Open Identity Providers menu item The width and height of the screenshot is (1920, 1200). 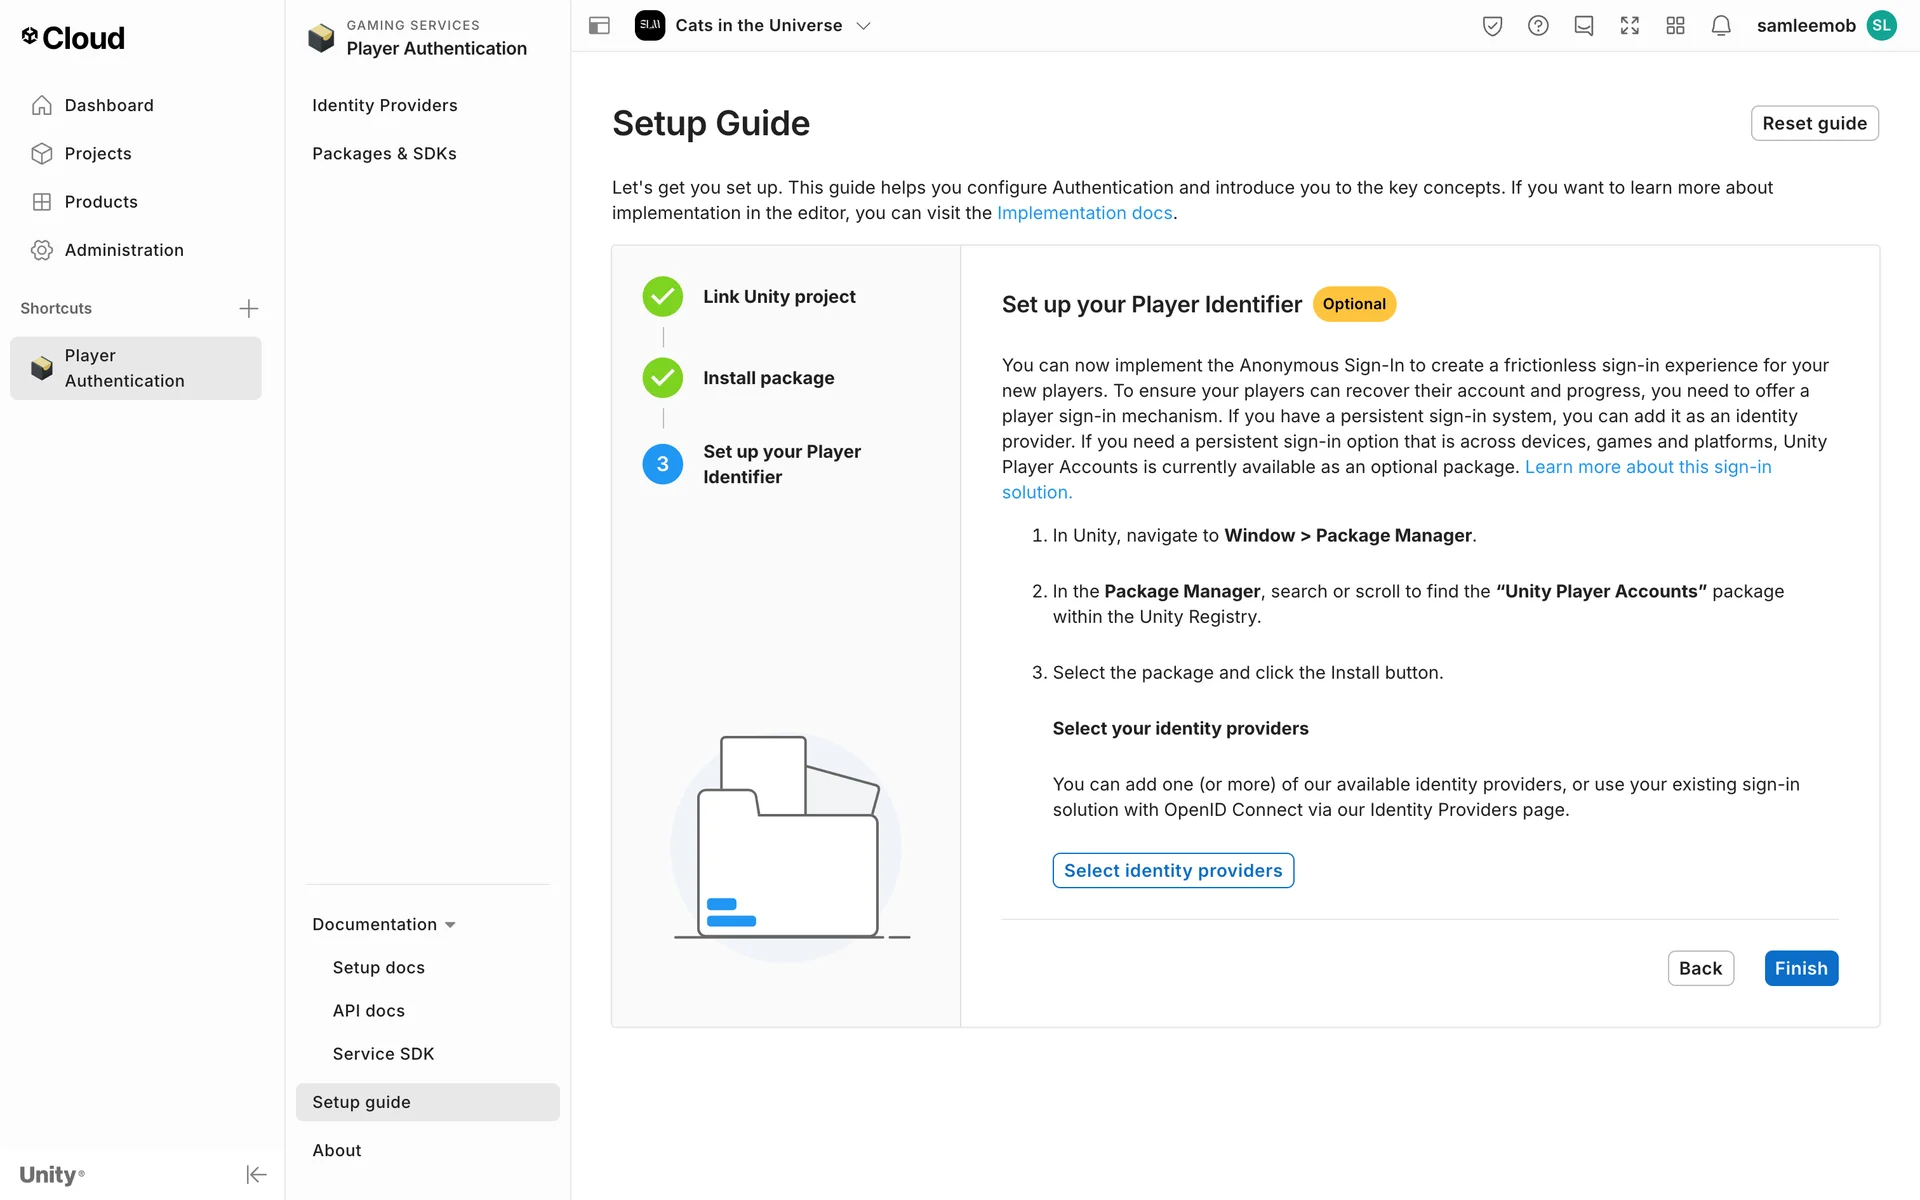(x=384, y=105)
